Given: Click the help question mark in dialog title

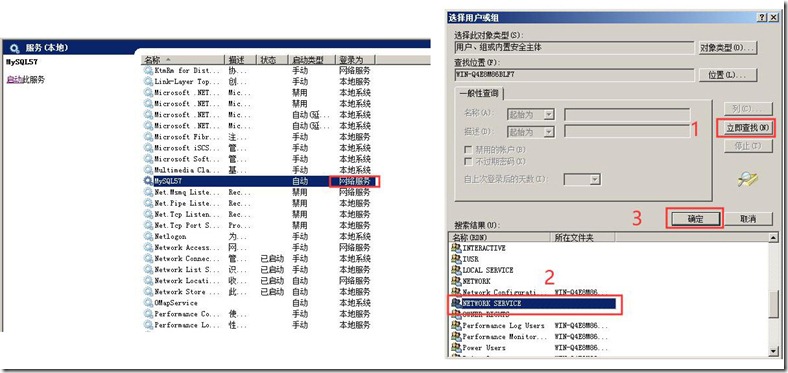Looking at the screenshot, I should [x=763, y=17].
